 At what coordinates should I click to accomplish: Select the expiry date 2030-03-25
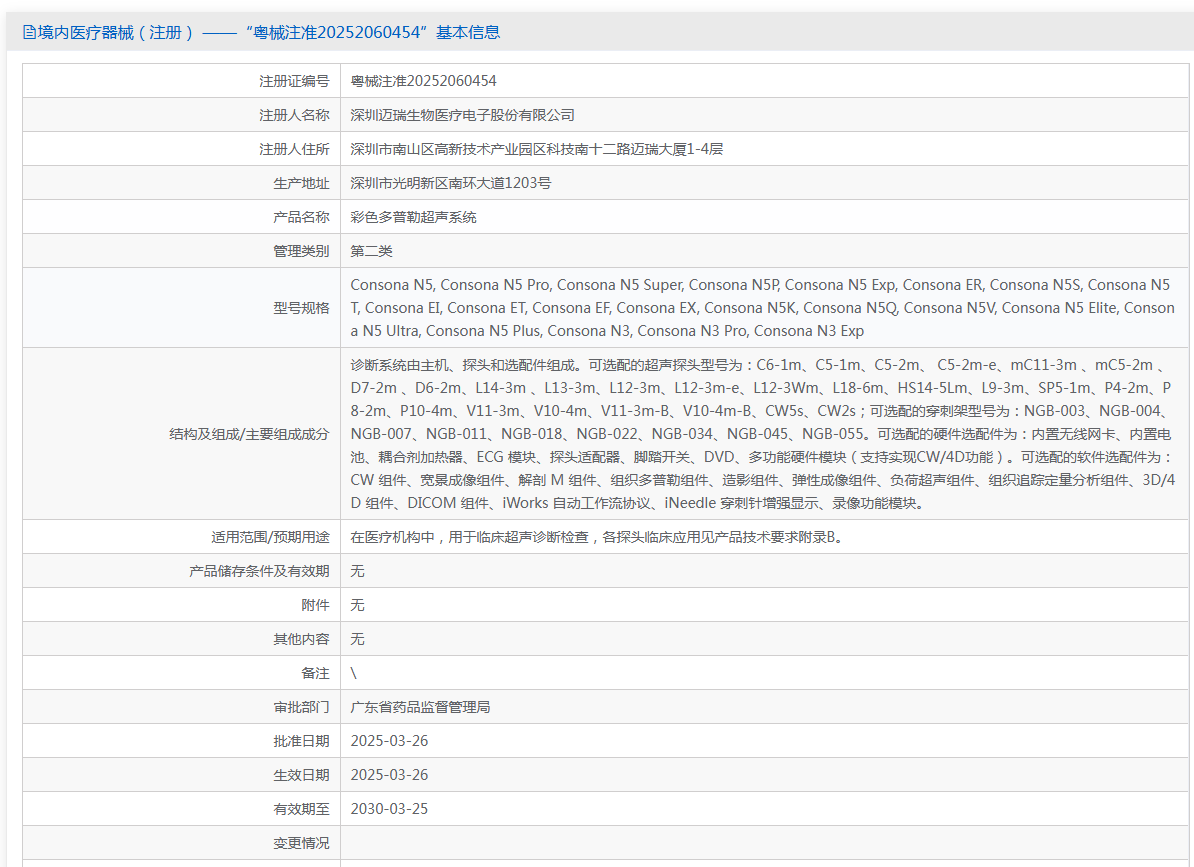tap(389, 809)
